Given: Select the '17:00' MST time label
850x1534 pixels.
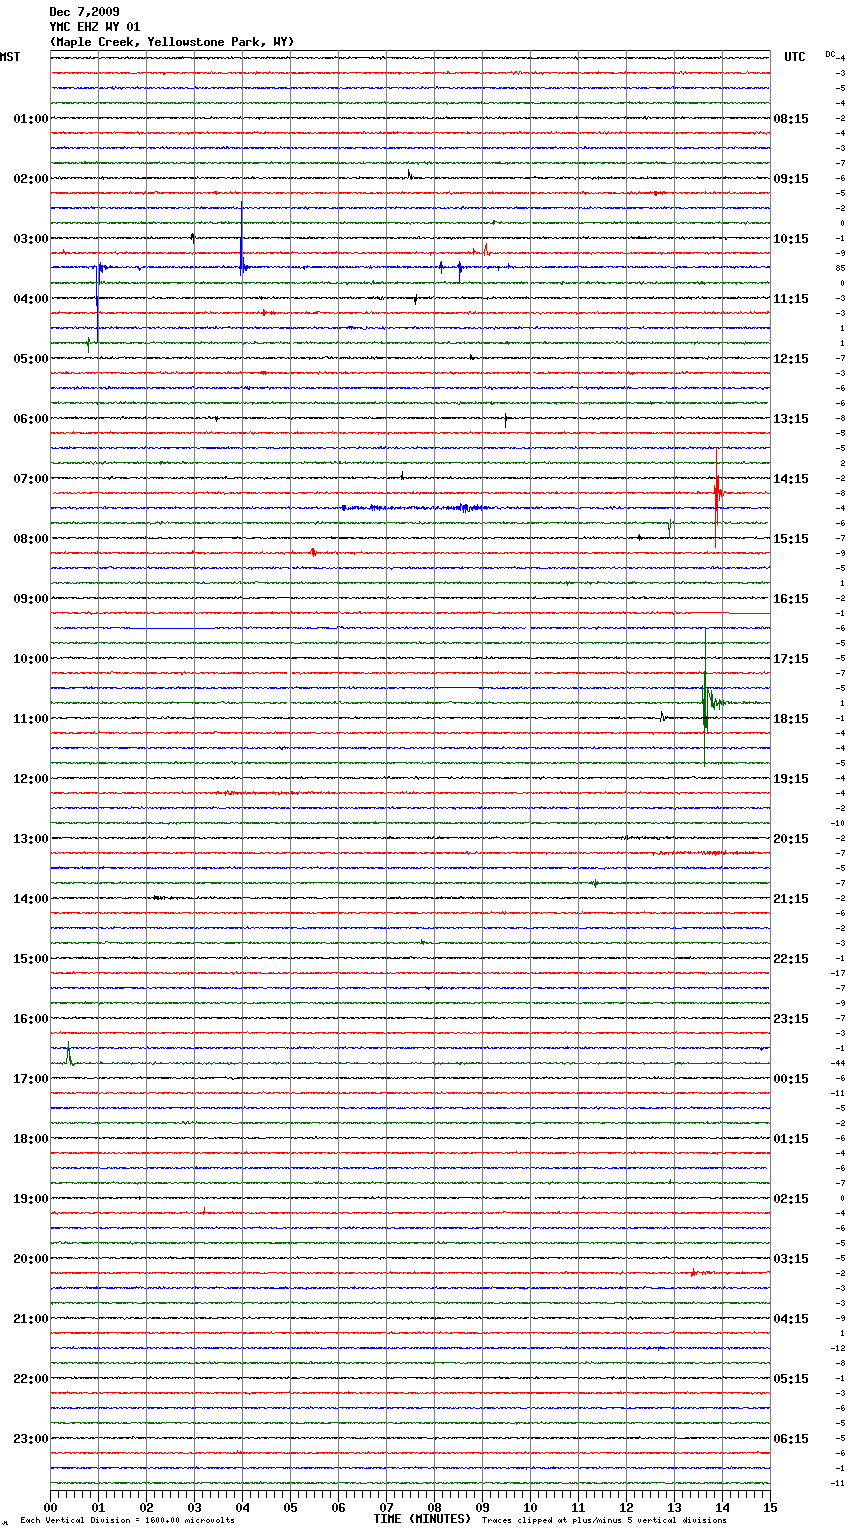Looking at the screenshot, I should coord(31,1079).
